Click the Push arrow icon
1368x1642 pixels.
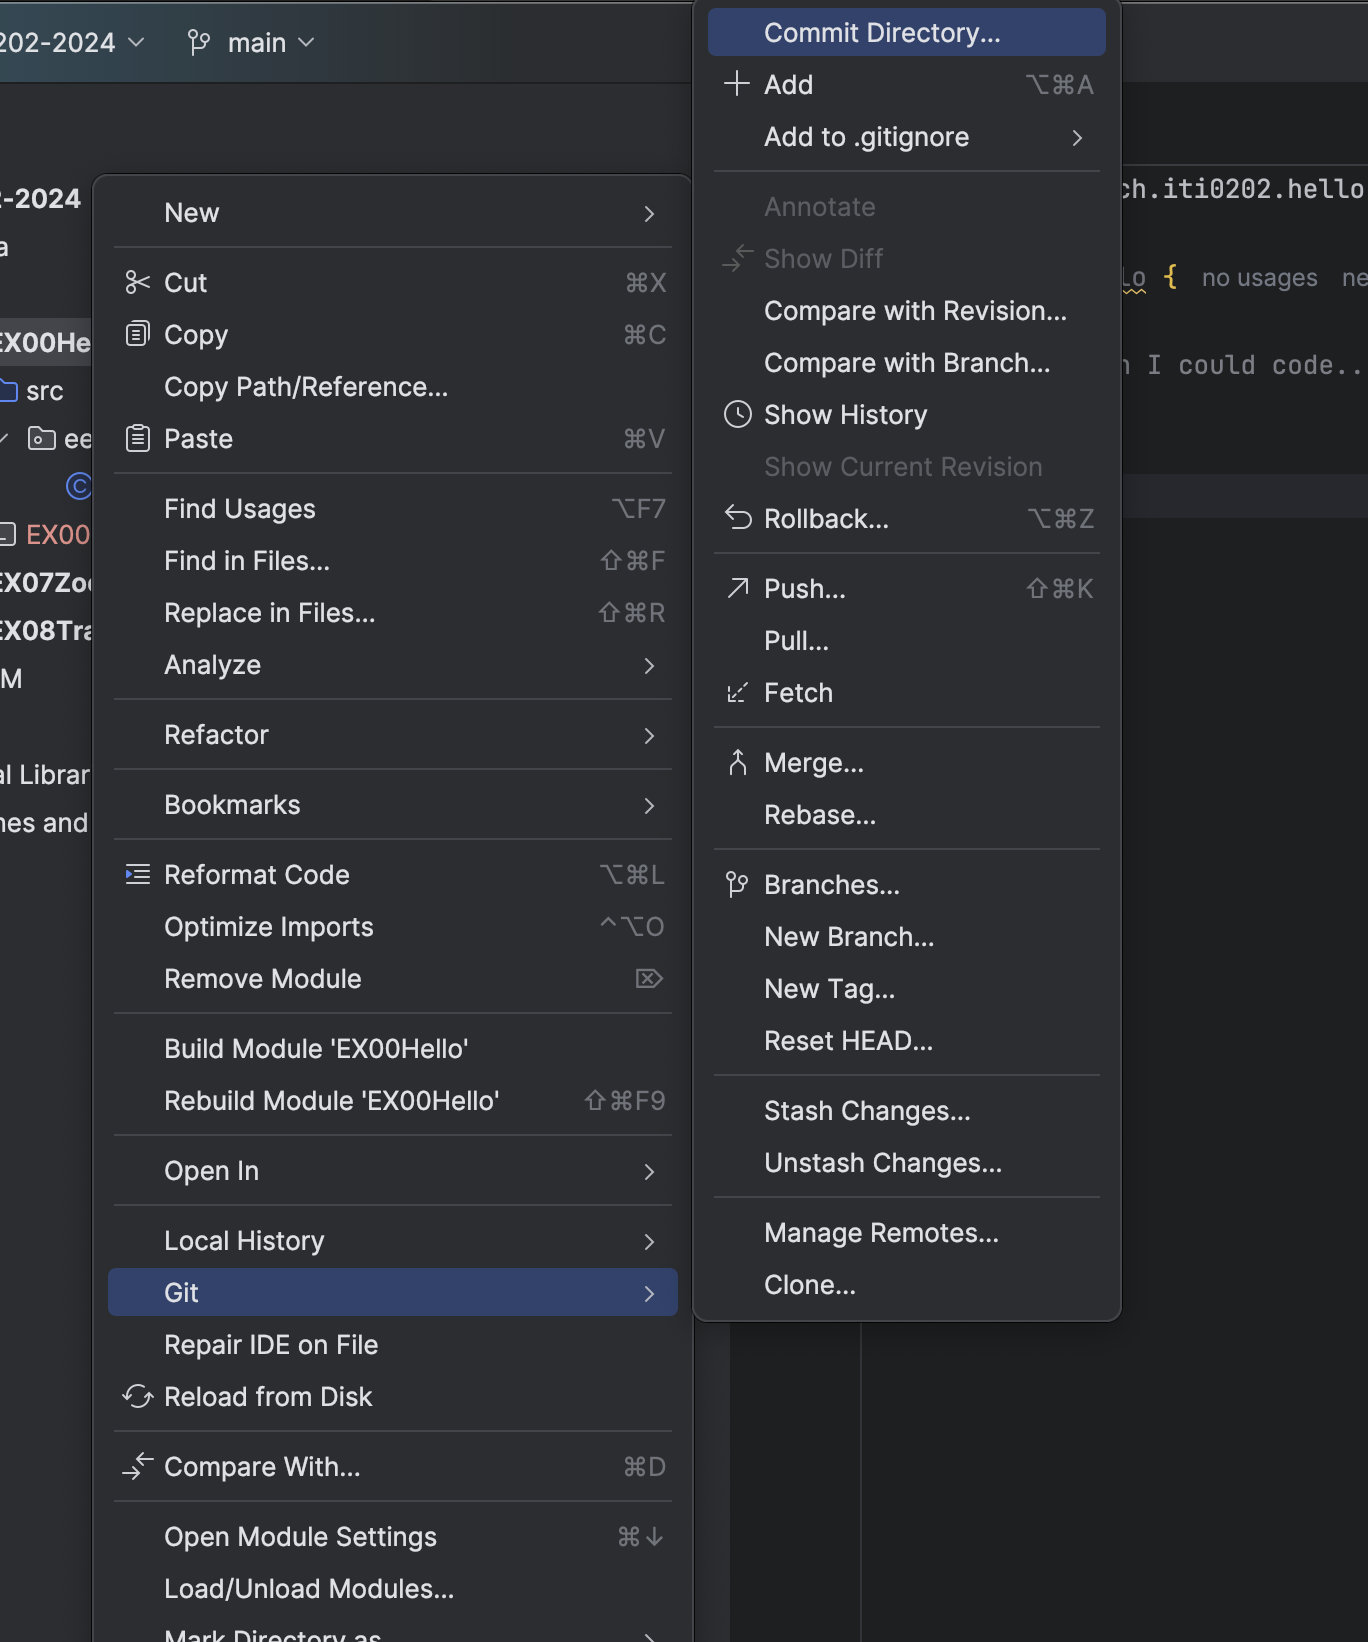click(737, 588)
